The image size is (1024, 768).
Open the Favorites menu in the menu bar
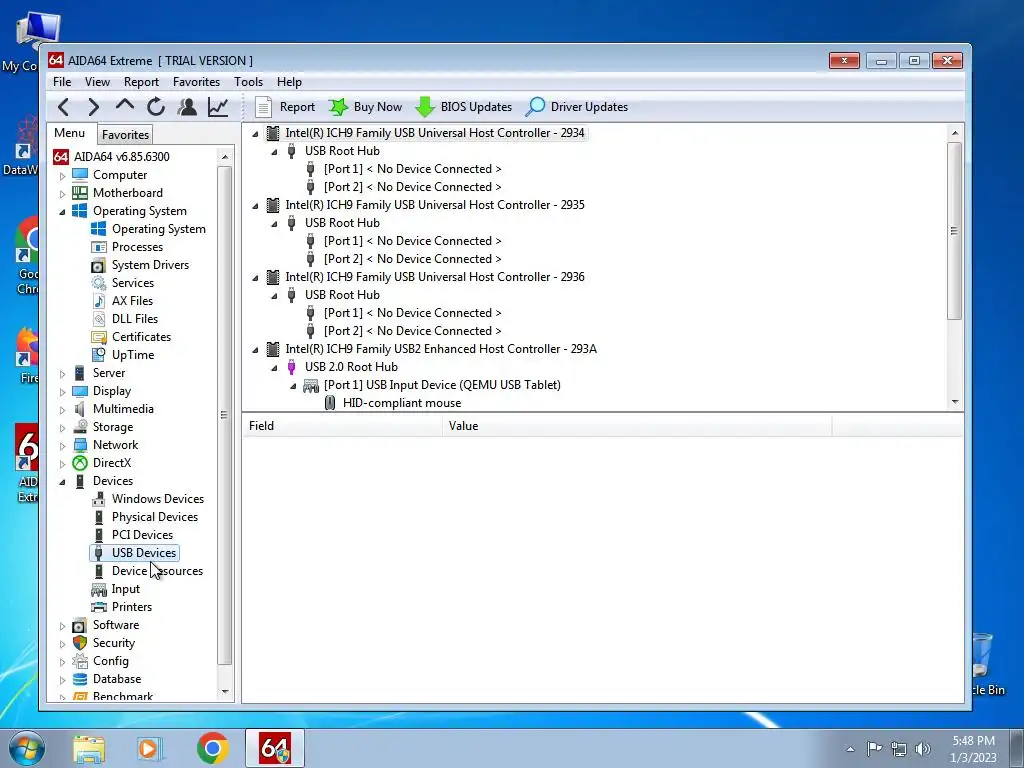pos(196,82)
